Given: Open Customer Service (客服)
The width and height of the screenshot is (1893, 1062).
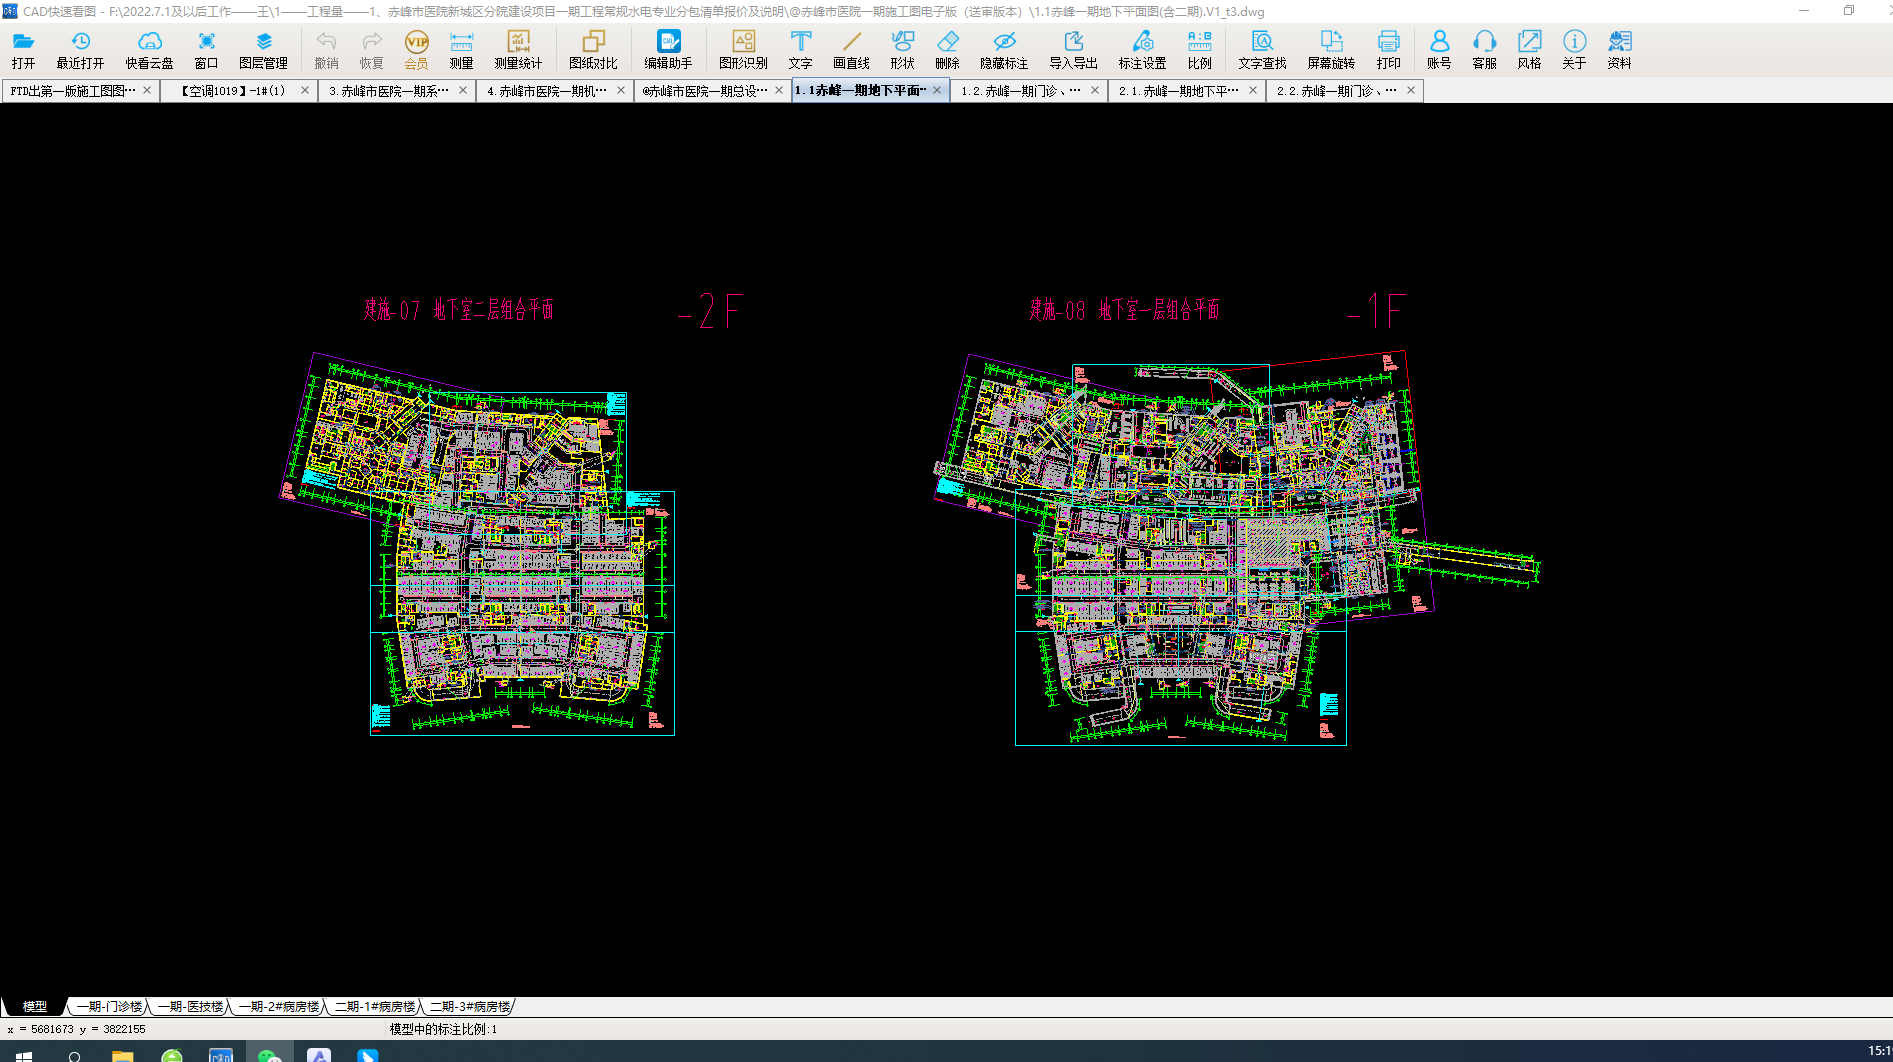Looking at the screenshot, I should (x=1484, y=50).
